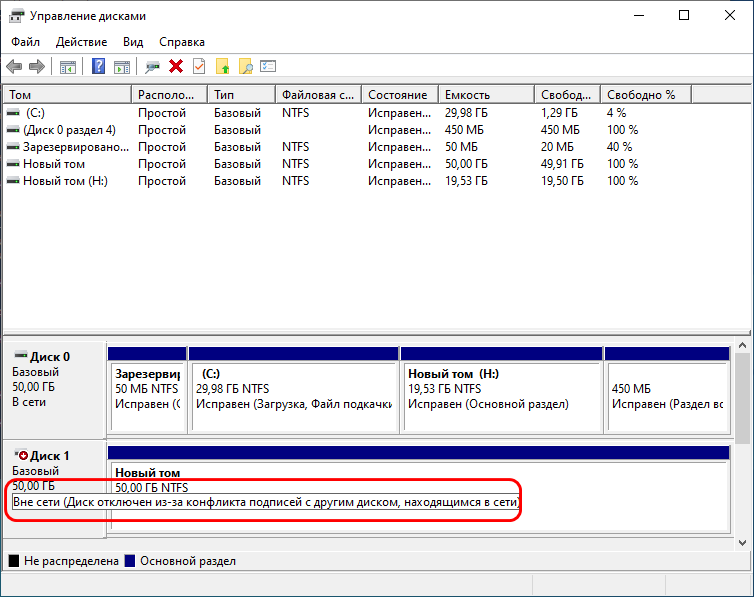
Task: Click the red X delete icon
Action: [176, 66]
